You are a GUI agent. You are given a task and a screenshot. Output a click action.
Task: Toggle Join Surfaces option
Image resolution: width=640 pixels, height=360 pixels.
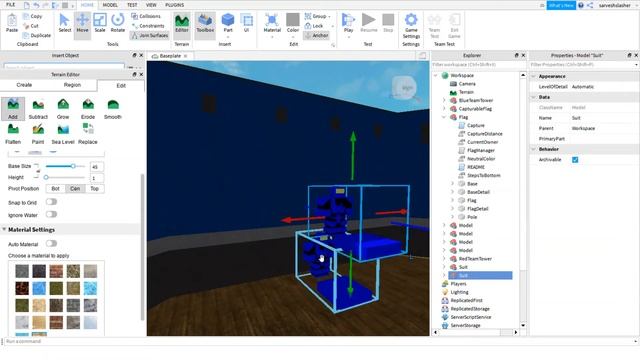[x=149, y=36]
